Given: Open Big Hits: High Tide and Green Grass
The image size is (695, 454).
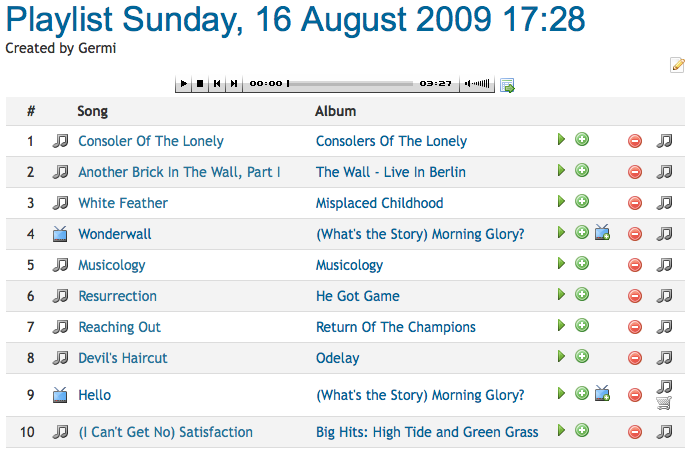Looking at the screenshot, I should pyautogui.click(x=427, y=432).
